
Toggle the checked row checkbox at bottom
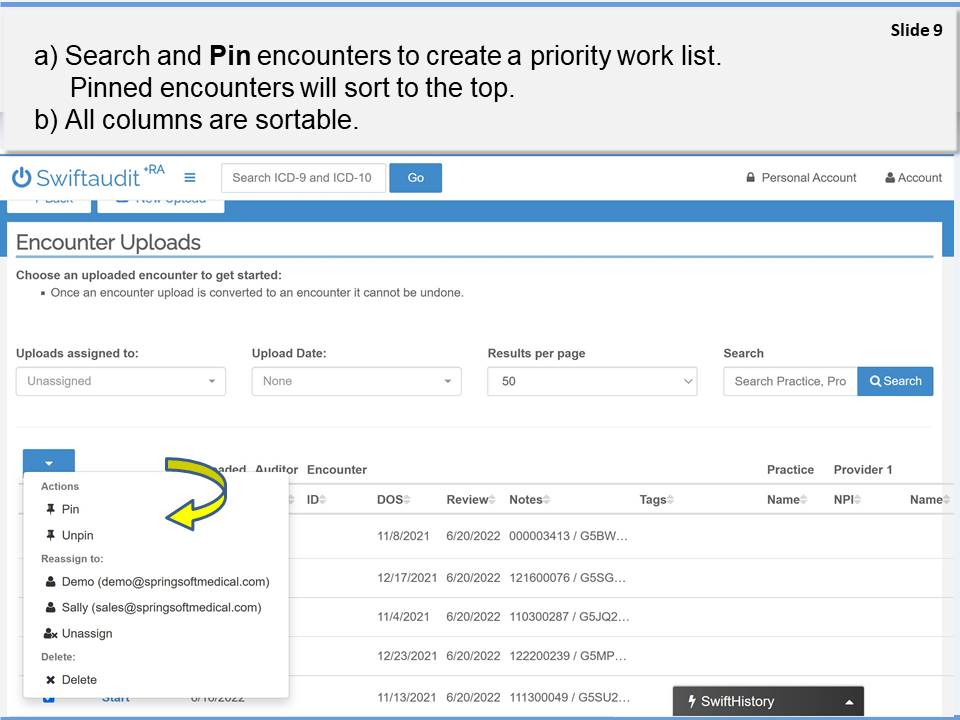tap(49, 698)
